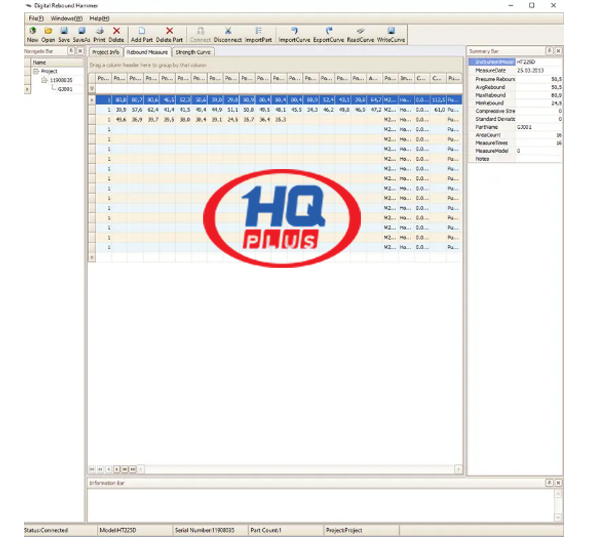This screenshot has width=600, height=540.
Task: Click cell 61,0 in the second data row
Action: tap(439, 110)
